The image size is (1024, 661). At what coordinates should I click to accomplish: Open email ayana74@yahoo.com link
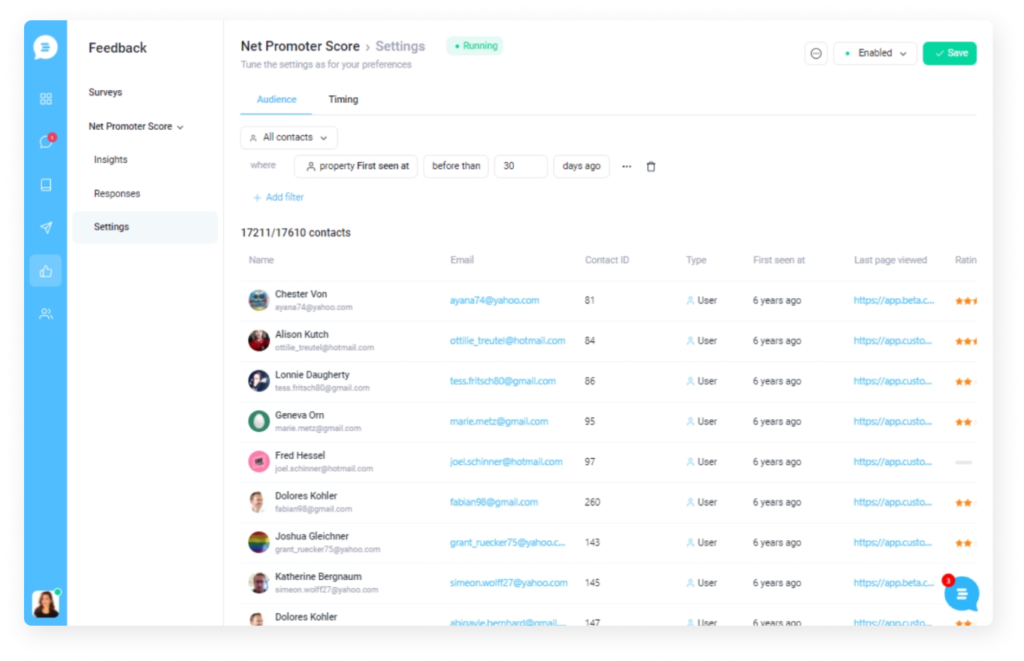coord(494,300)
